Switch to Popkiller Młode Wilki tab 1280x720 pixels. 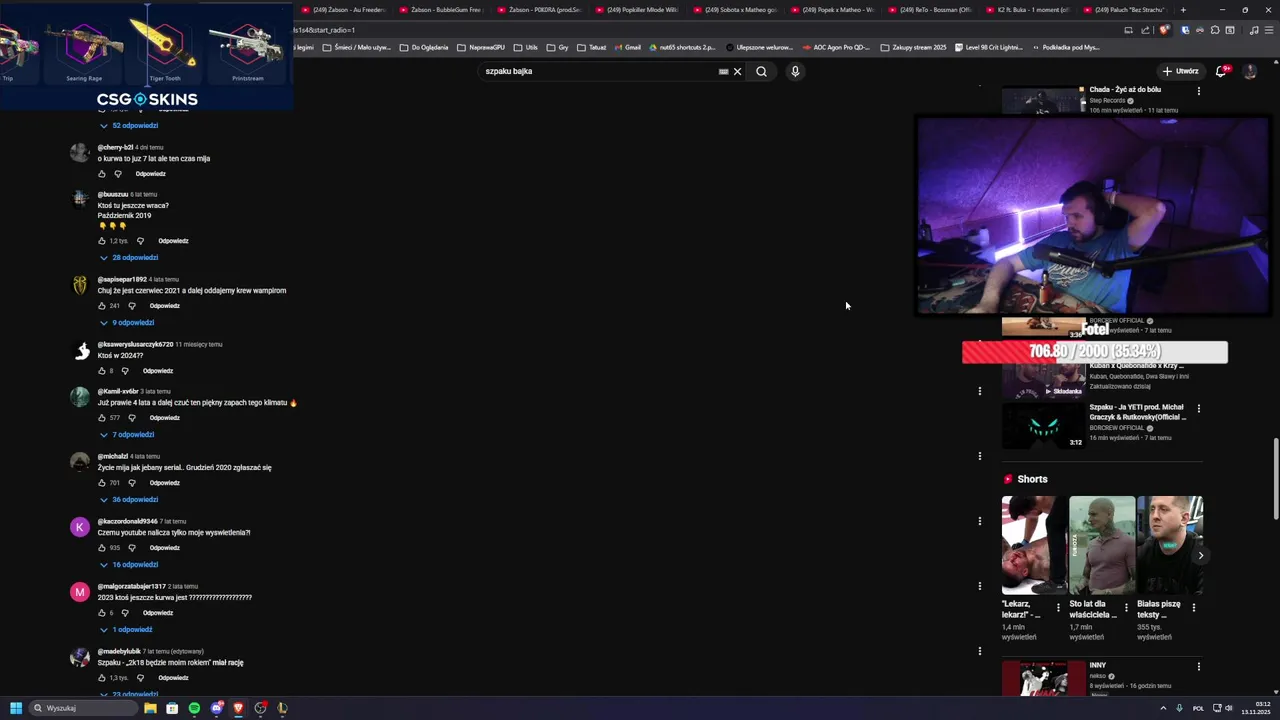coord(635,10)
